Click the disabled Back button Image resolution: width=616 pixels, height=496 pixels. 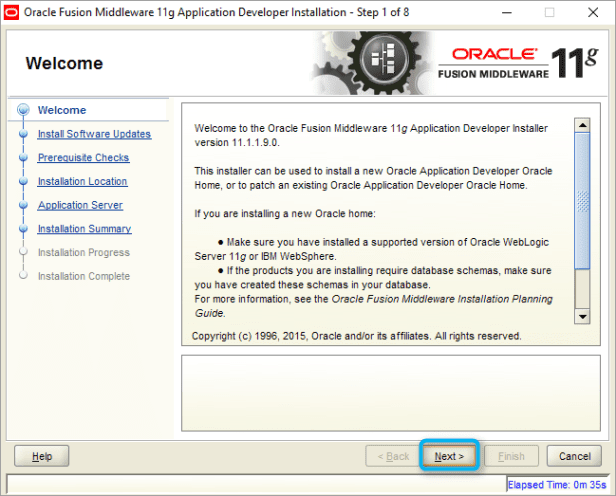(393, 456)
